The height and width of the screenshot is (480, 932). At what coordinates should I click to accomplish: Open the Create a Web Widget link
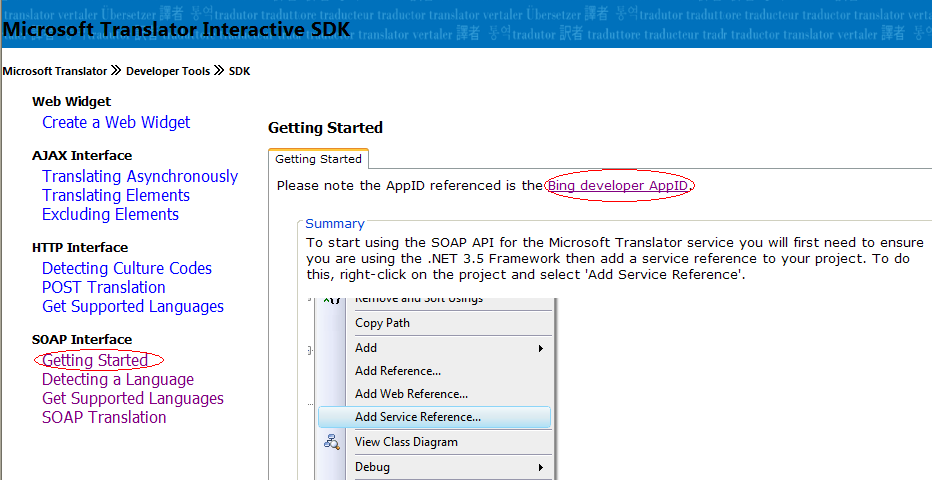pyautogui.click(x=116, y=122)
